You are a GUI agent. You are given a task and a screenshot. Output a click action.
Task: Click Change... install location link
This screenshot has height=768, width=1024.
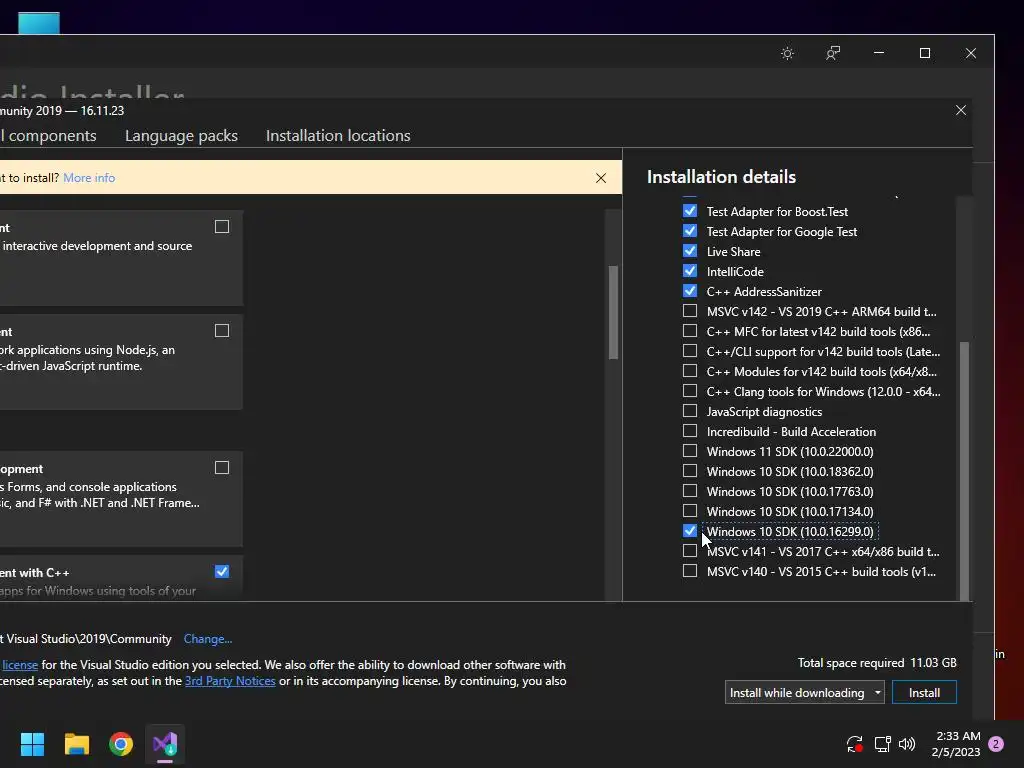tap(208, 639)
